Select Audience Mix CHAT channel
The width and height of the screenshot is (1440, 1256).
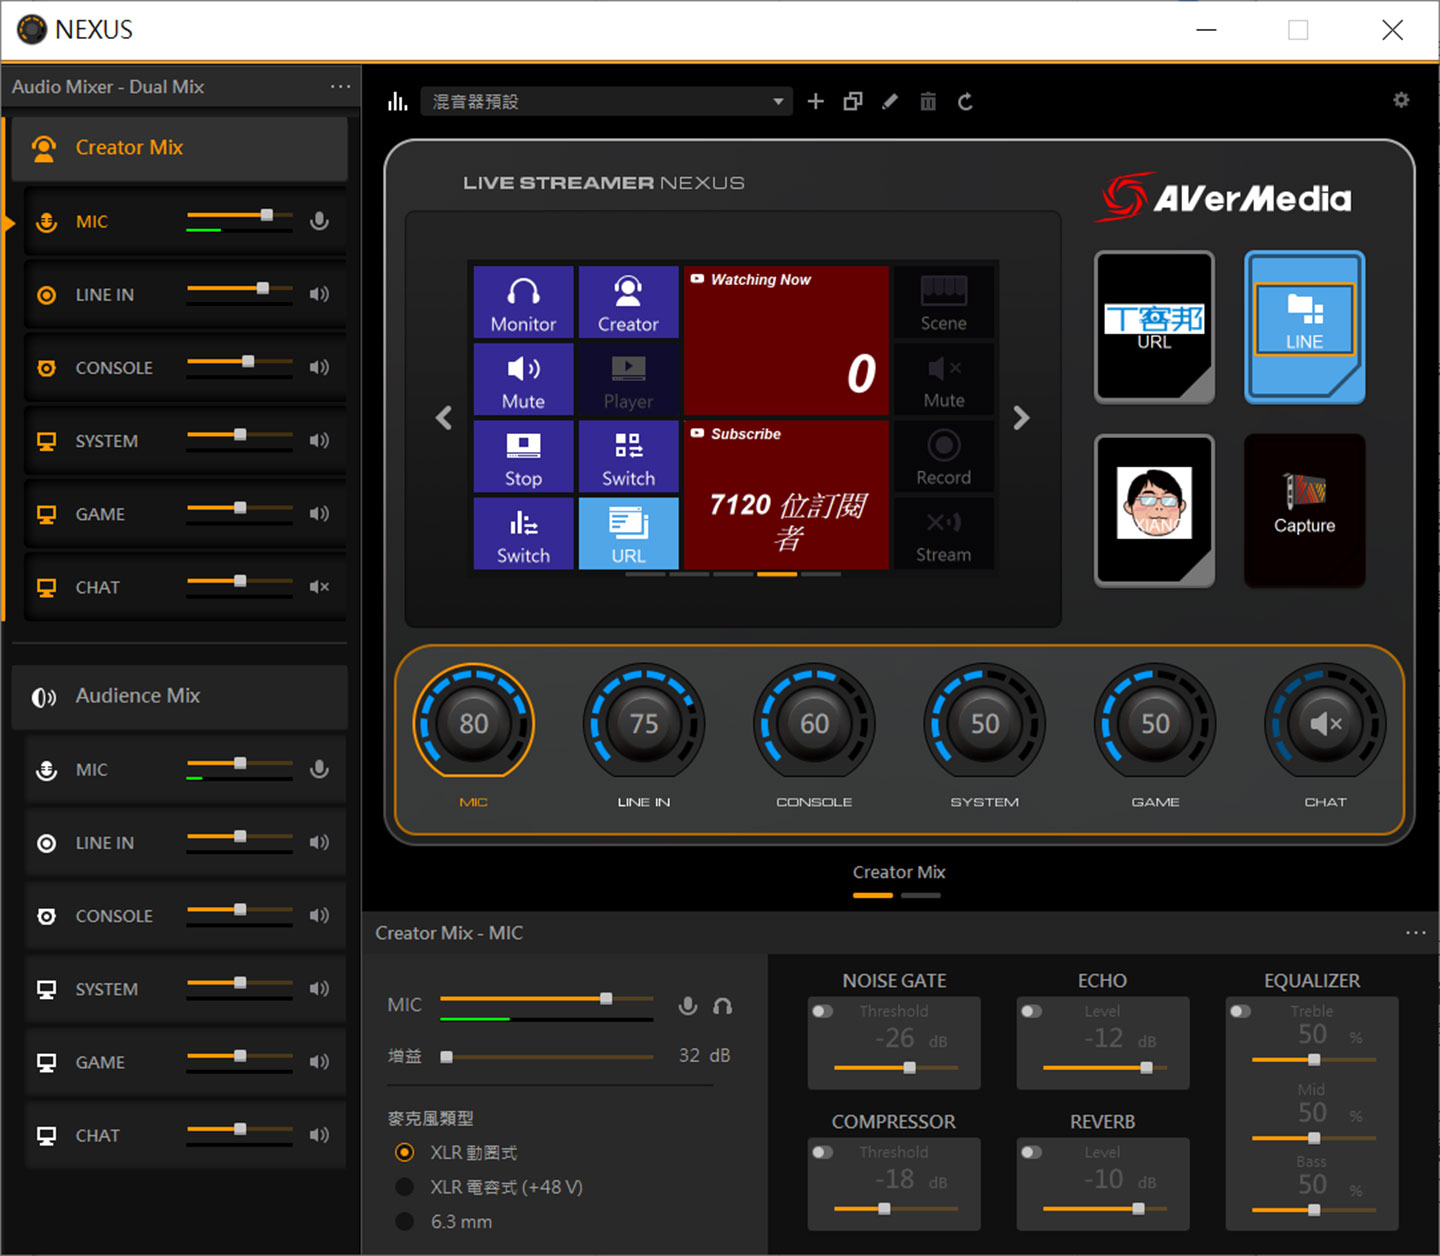[185, 1135]
